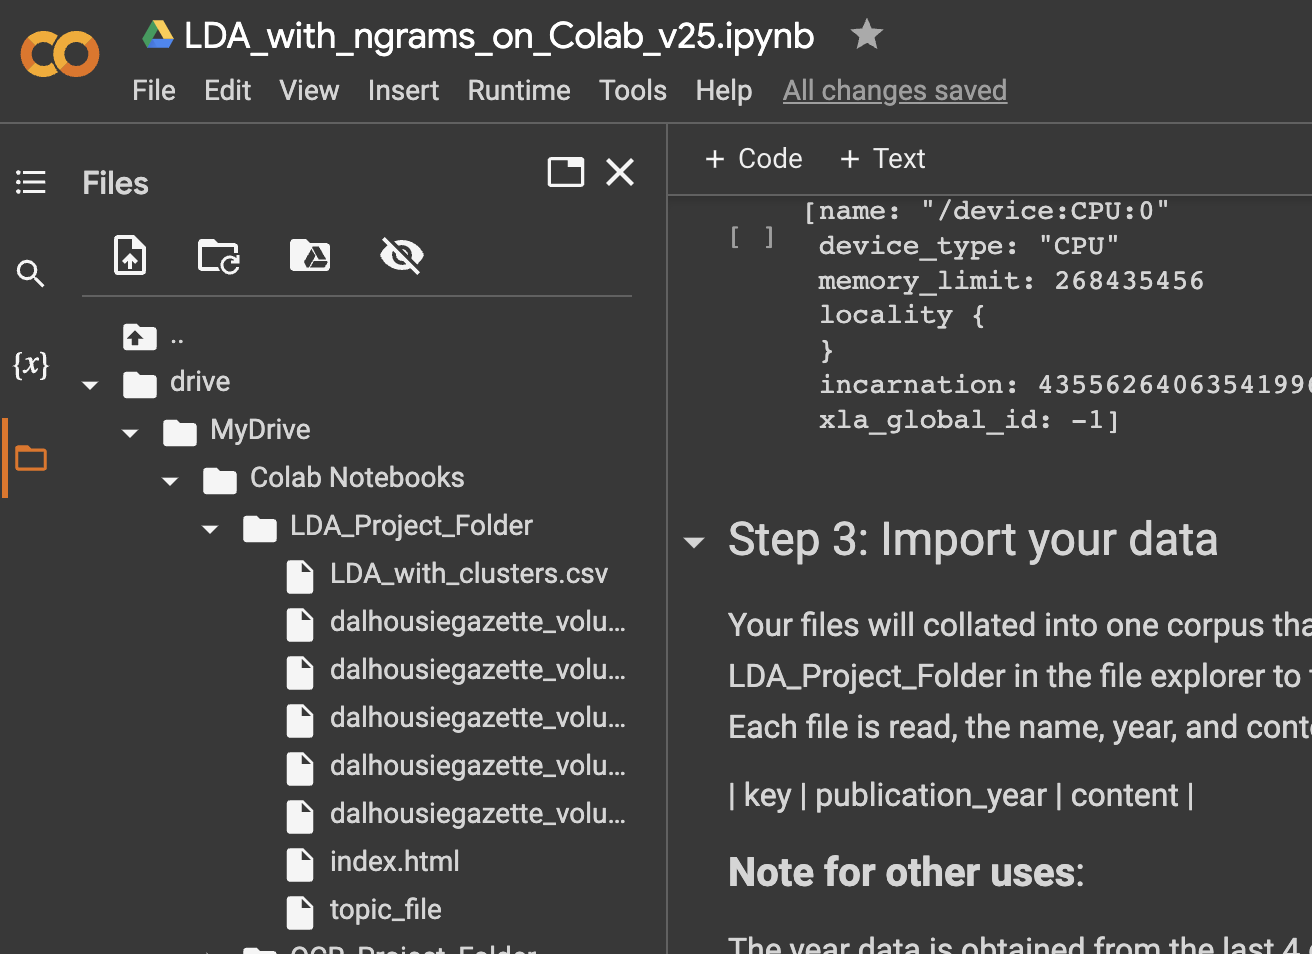Click the active orange sidebar indicator bar
Screen dimensions: 1312x954
tap(4, 457)
